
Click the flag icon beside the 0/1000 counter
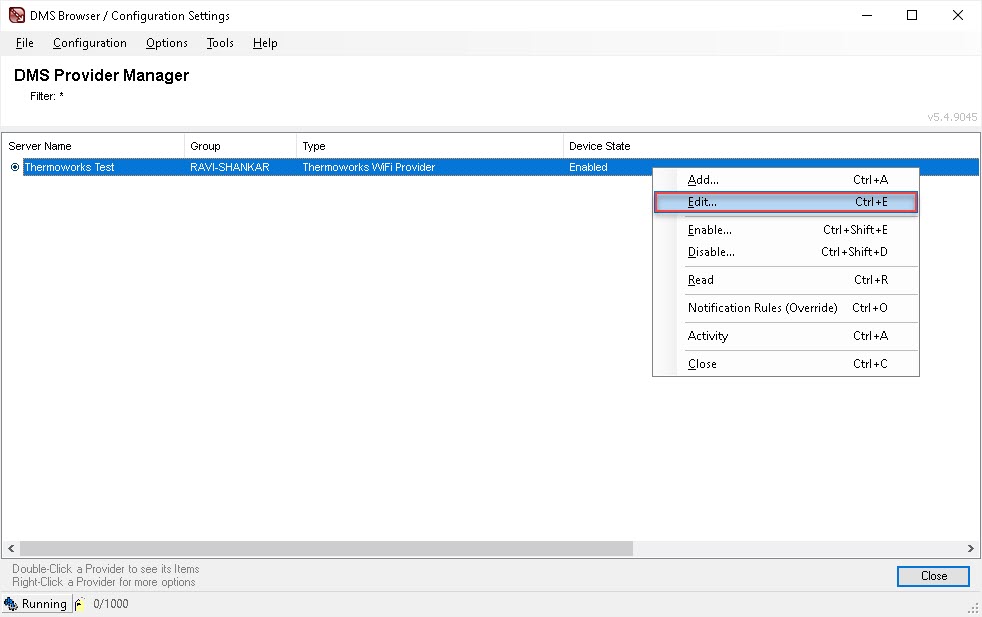pyautogui.click(x=79, y=604)
